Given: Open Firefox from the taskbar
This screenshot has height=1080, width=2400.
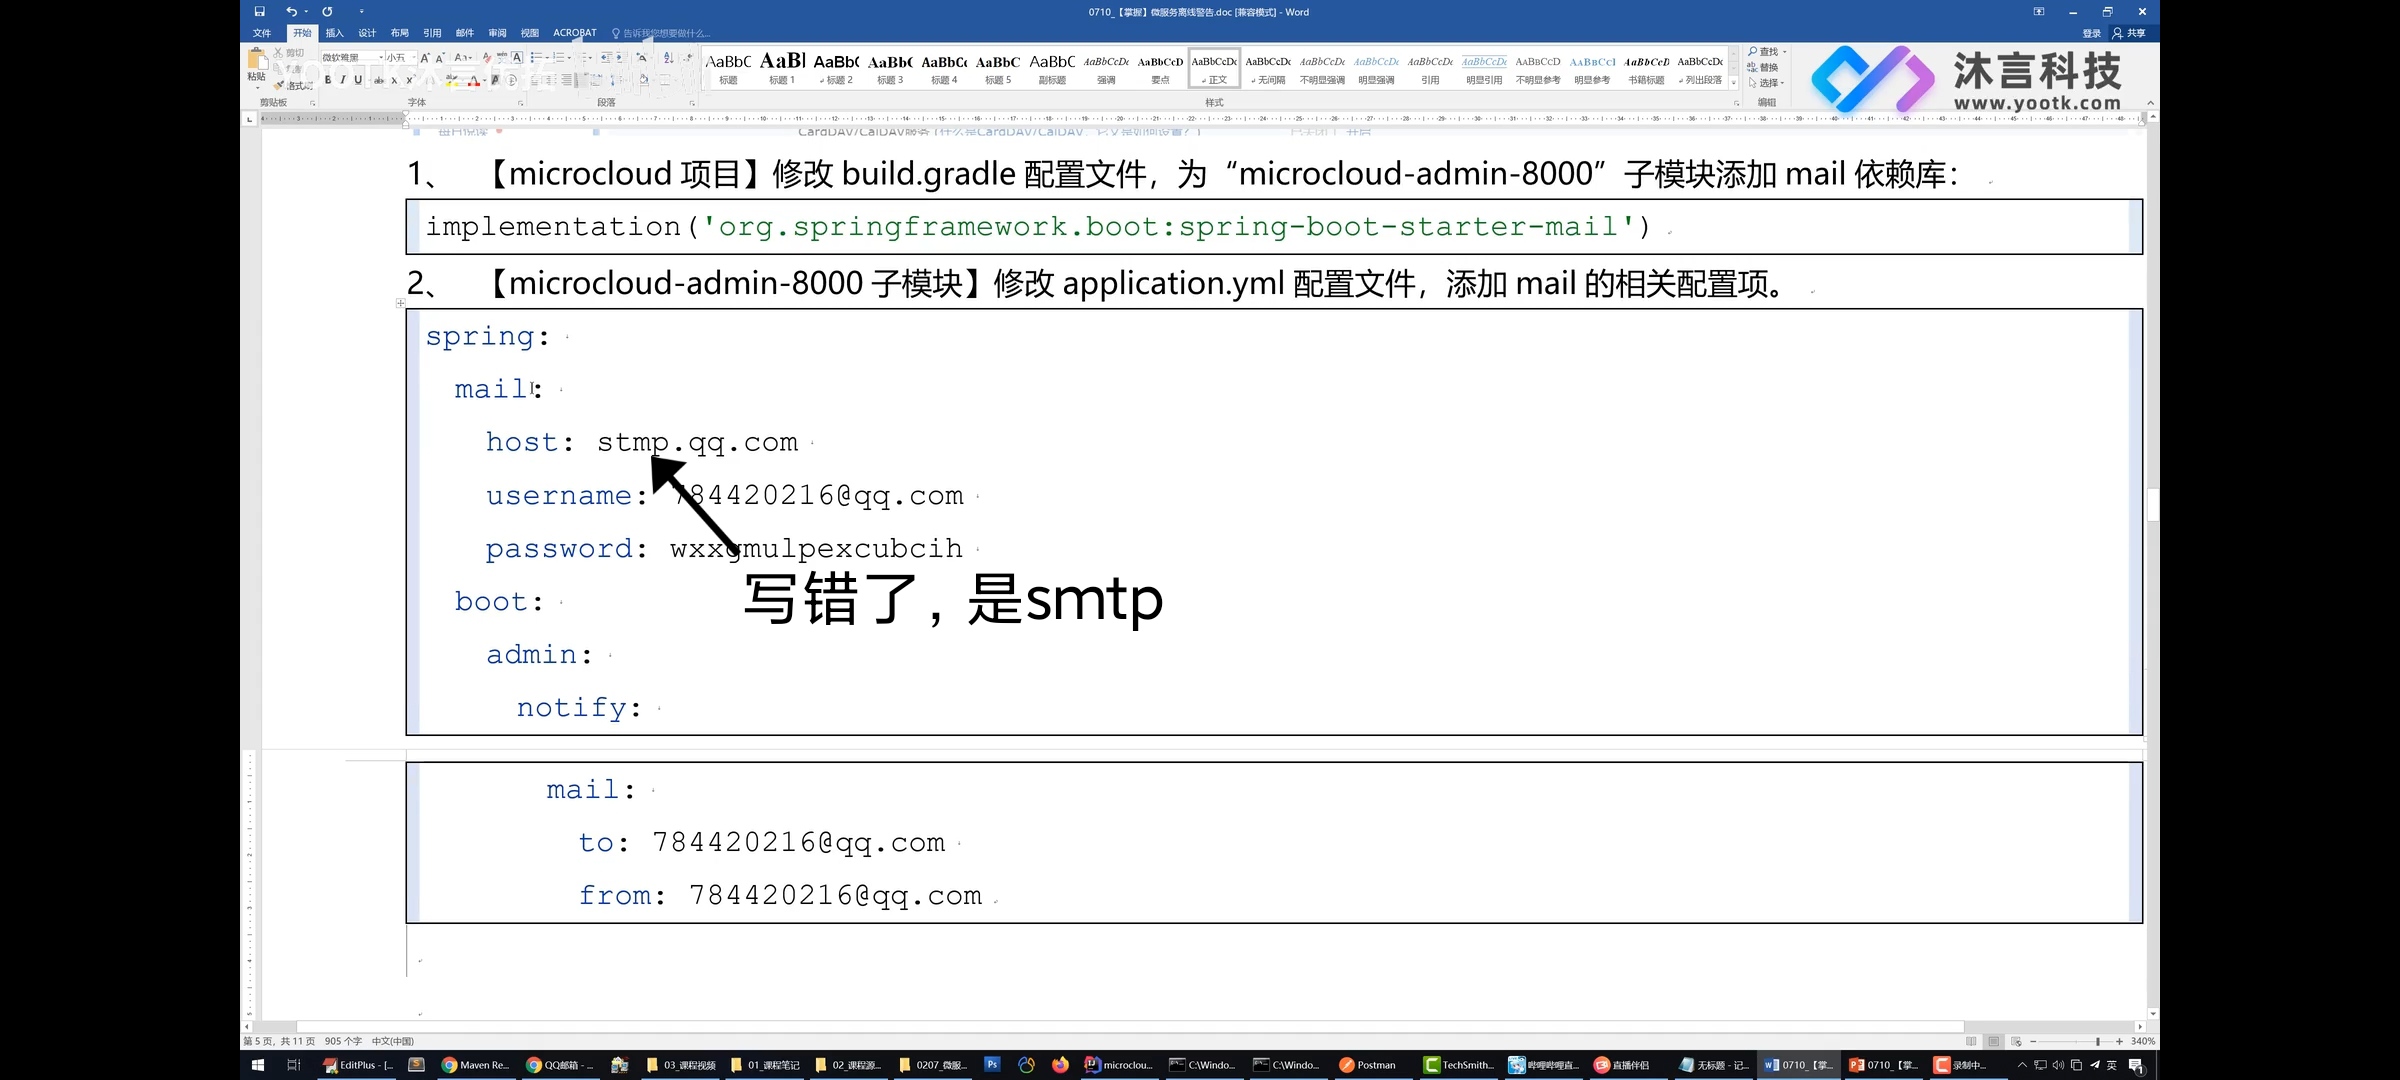Looking at the screenshot, I should click(x=1060, y=1065).
